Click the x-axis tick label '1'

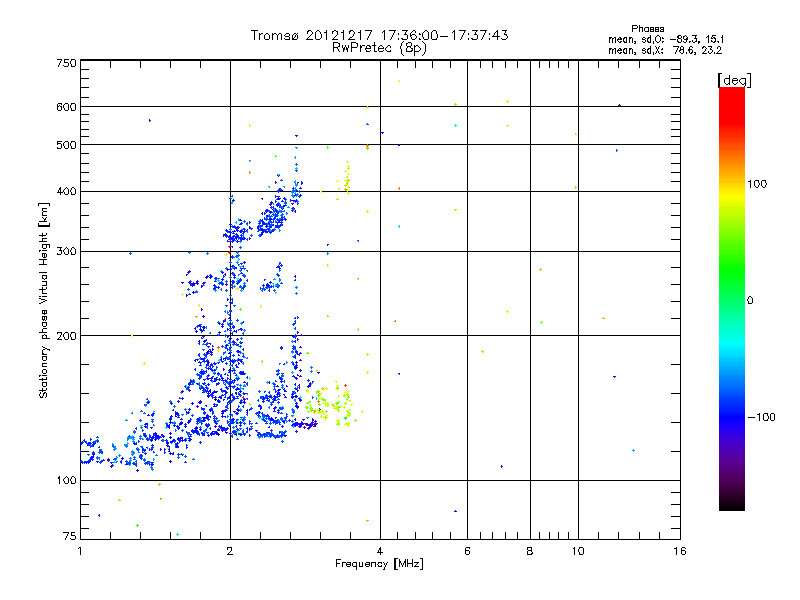pos(80,551)
